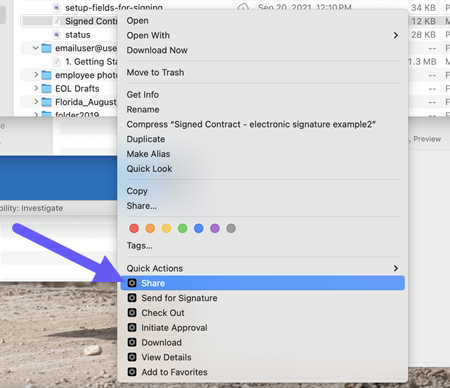Select the employee photos folder name

pos(86,75)
